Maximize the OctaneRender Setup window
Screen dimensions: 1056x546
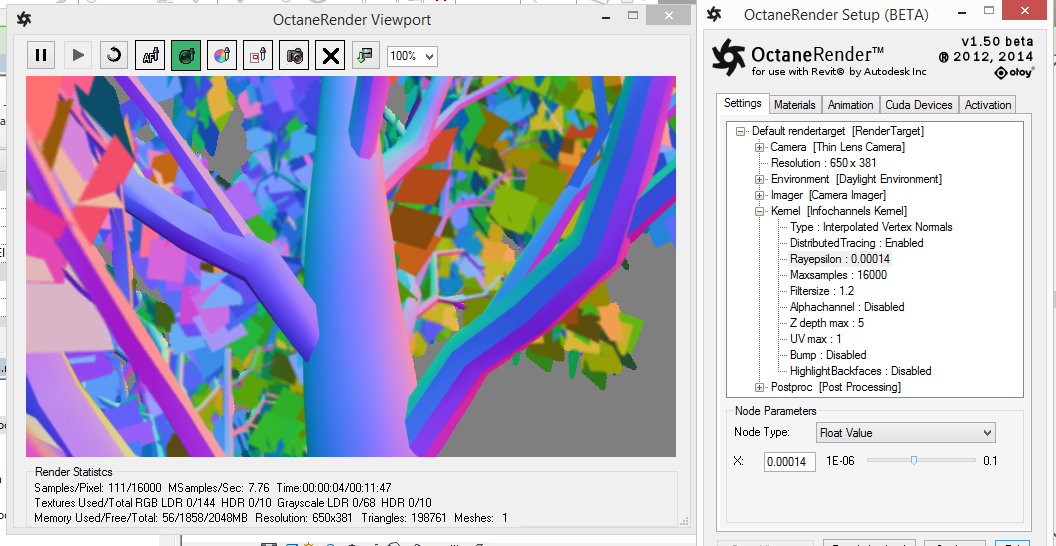point(989,11)
